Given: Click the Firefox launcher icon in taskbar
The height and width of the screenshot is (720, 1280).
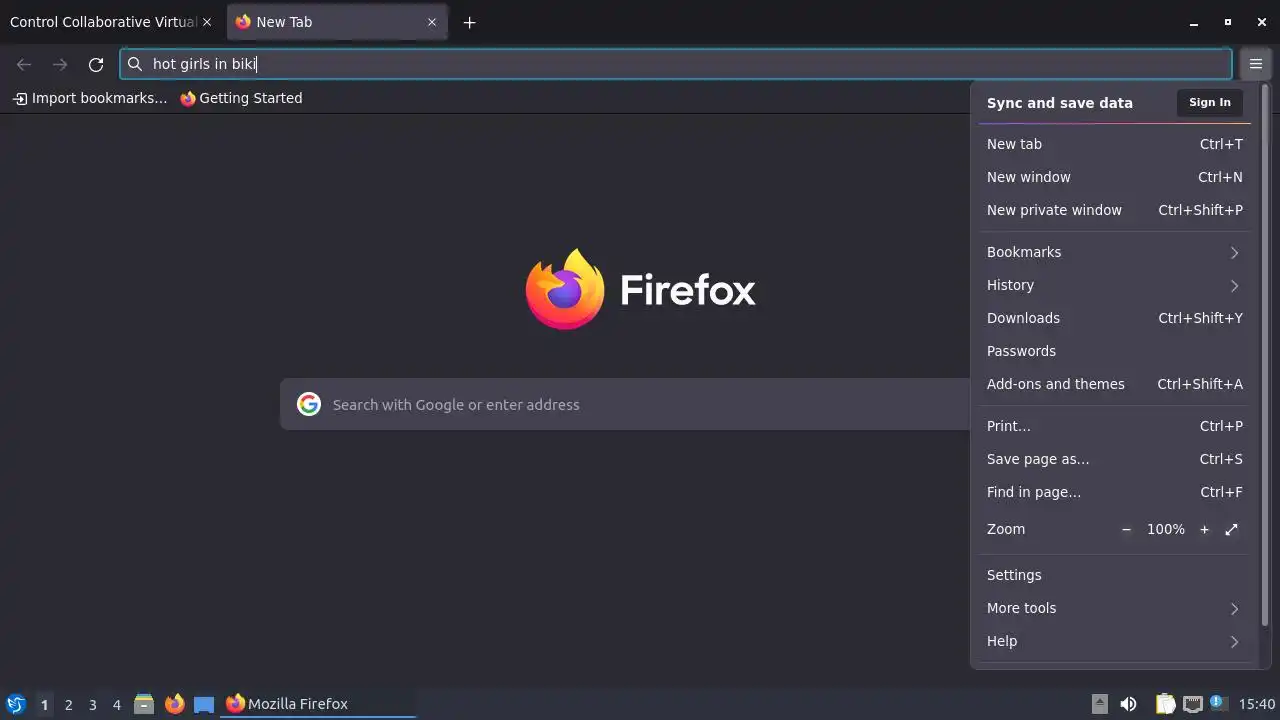Looking at the screenshot, I should point(175,704).
